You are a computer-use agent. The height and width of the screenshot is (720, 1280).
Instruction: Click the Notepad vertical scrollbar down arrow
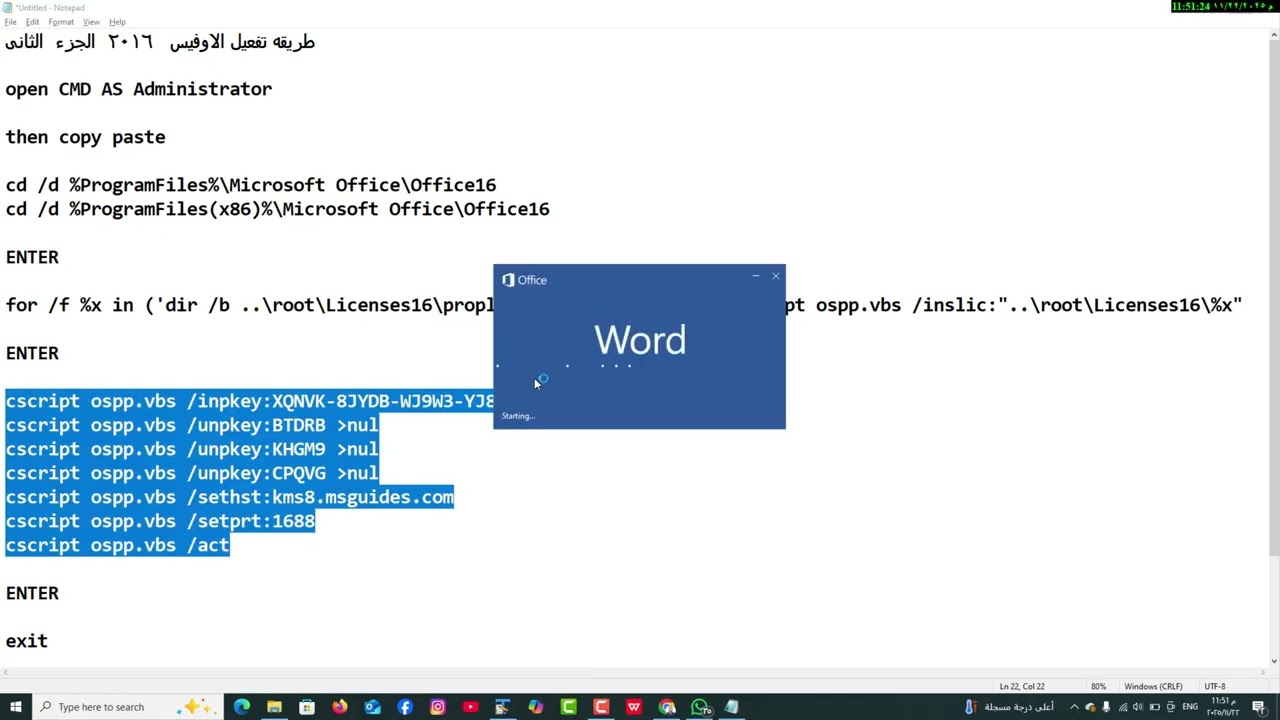[x=1274, y=661]
